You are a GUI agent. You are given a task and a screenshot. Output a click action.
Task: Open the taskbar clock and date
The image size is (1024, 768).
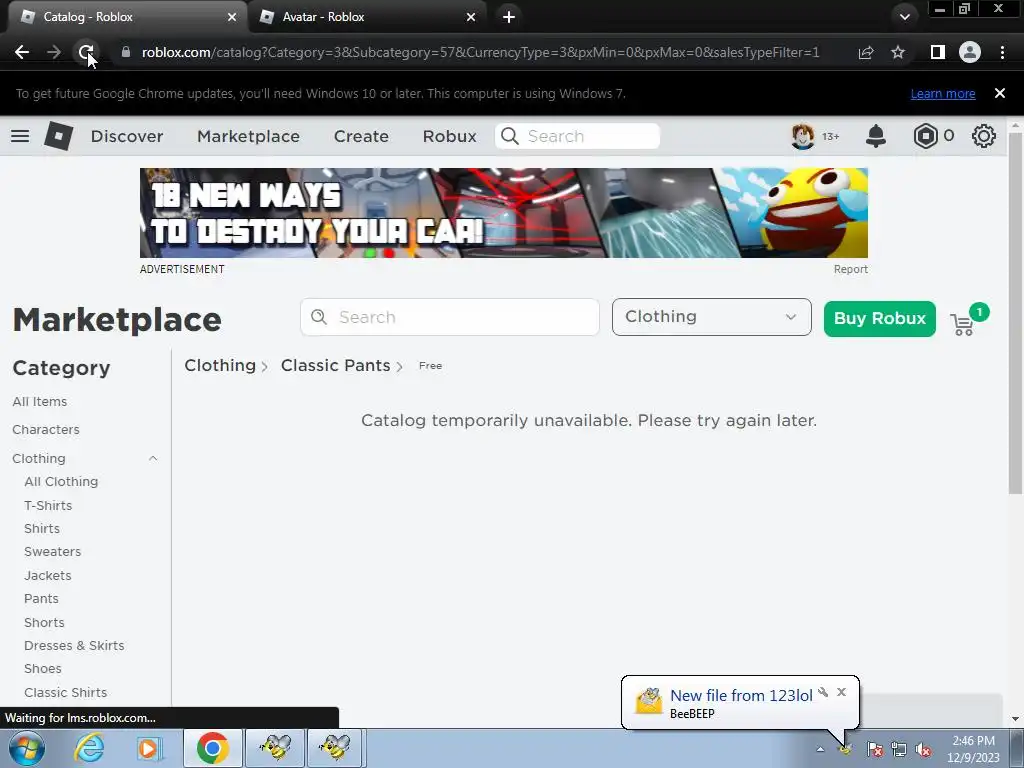coord(973,749)
